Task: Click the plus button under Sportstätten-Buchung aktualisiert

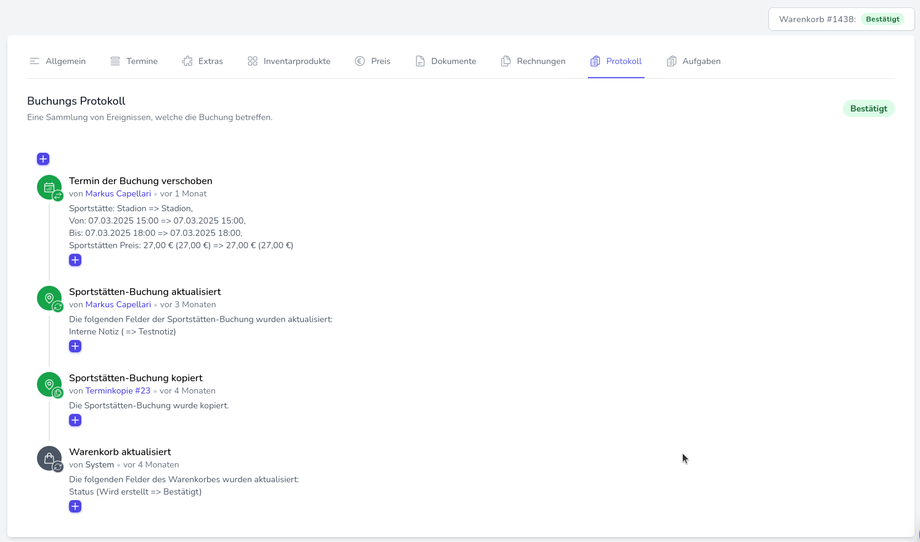Action: [x=75, y=346]
